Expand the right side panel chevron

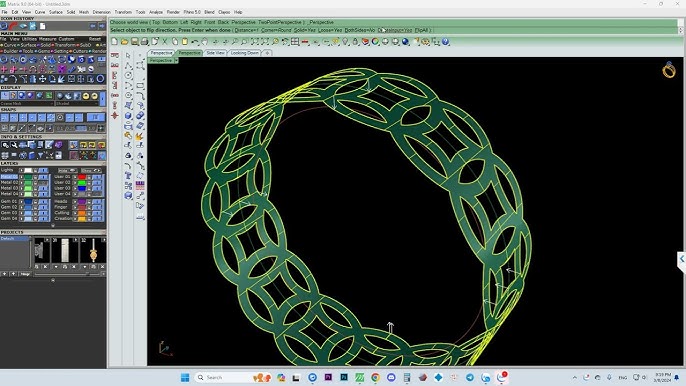pos(682,259)
